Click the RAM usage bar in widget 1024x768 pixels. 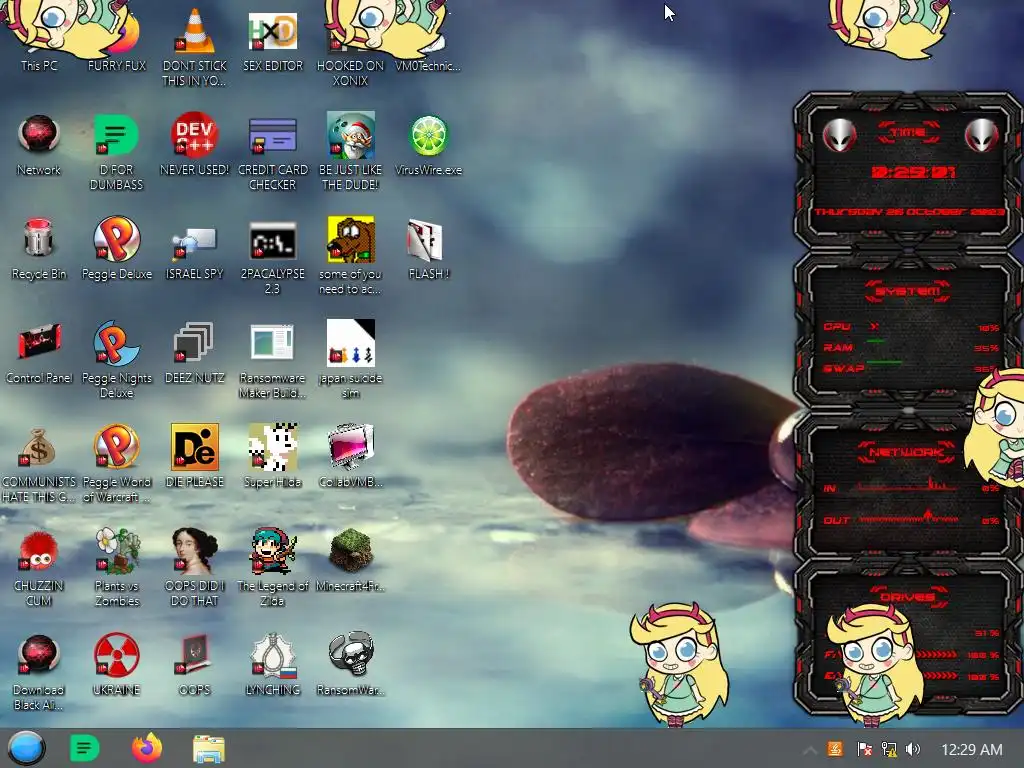[x=876, y=341]
